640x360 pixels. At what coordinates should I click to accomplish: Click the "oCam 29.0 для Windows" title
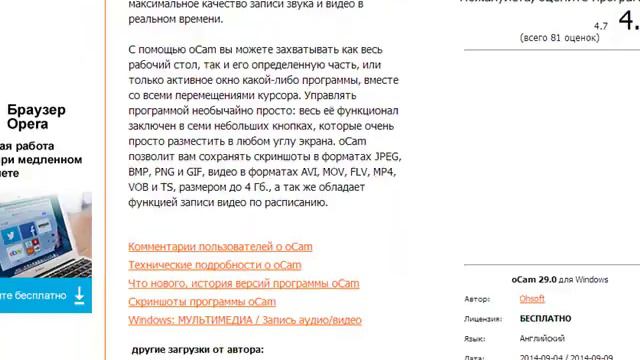click(560, 280)
